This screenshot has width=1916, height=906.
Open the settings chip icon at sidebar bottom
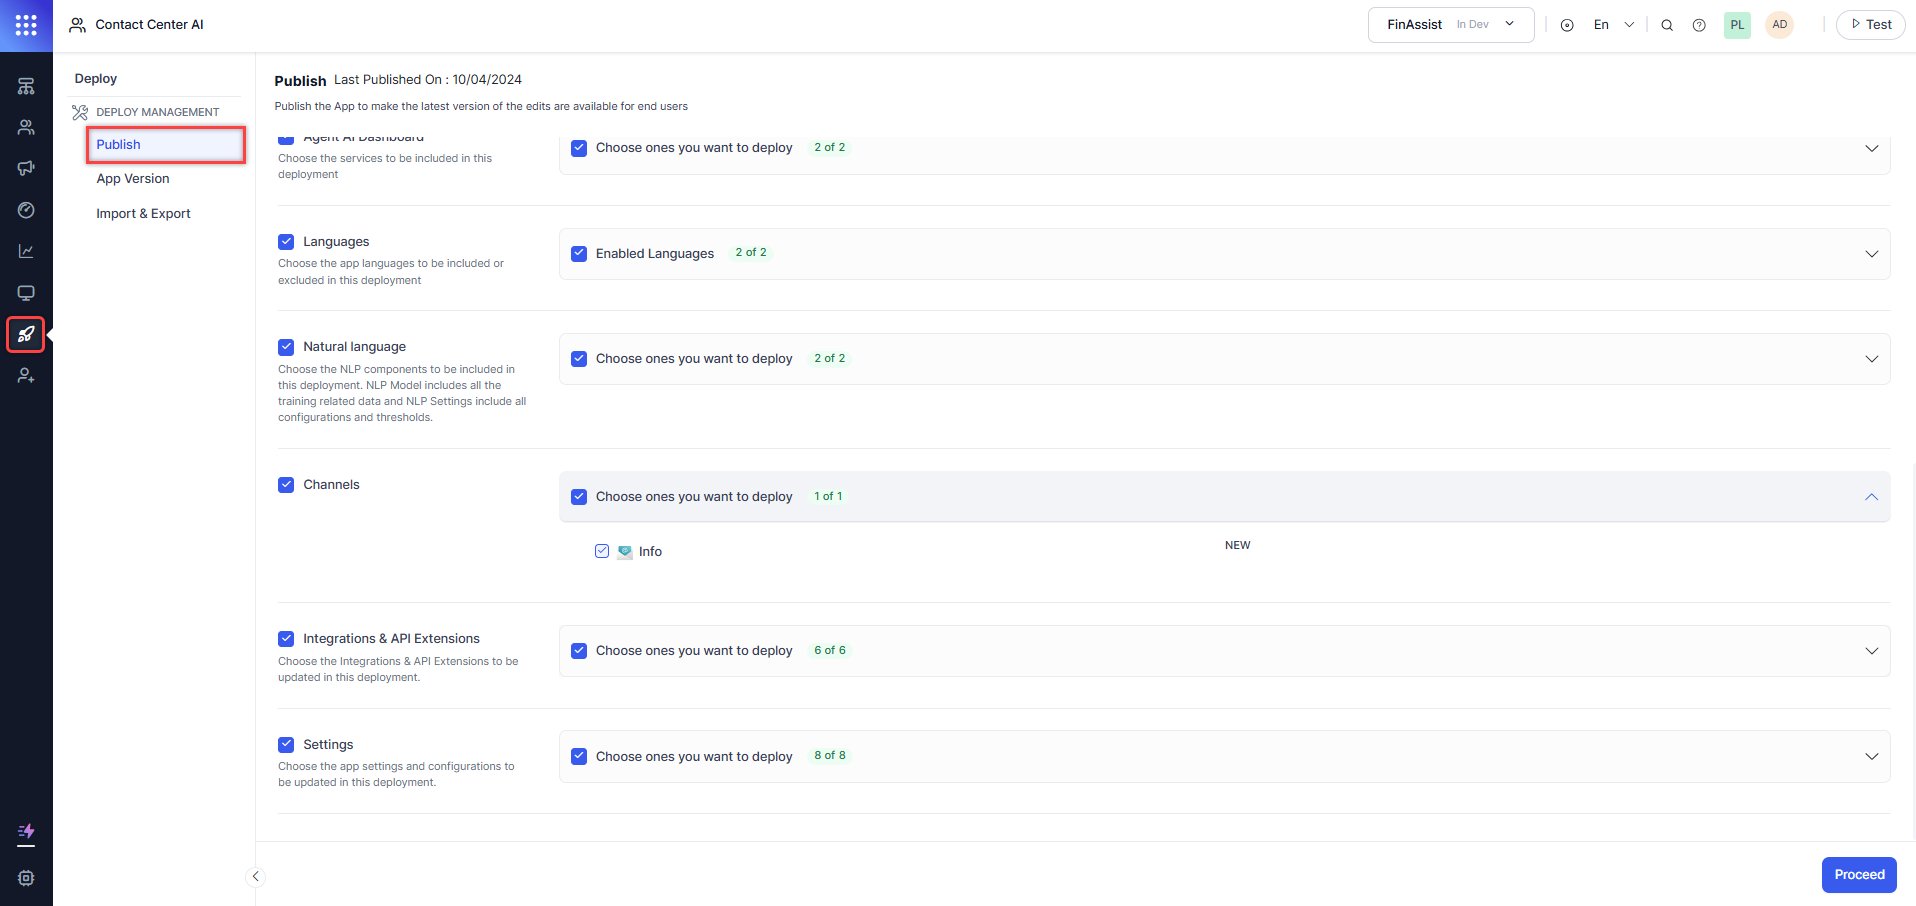tap(26, 878)
